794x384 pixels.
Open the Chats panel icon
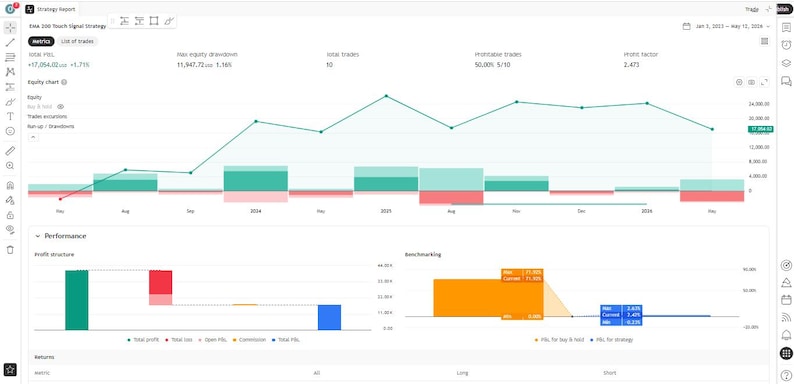coord(786,81)
